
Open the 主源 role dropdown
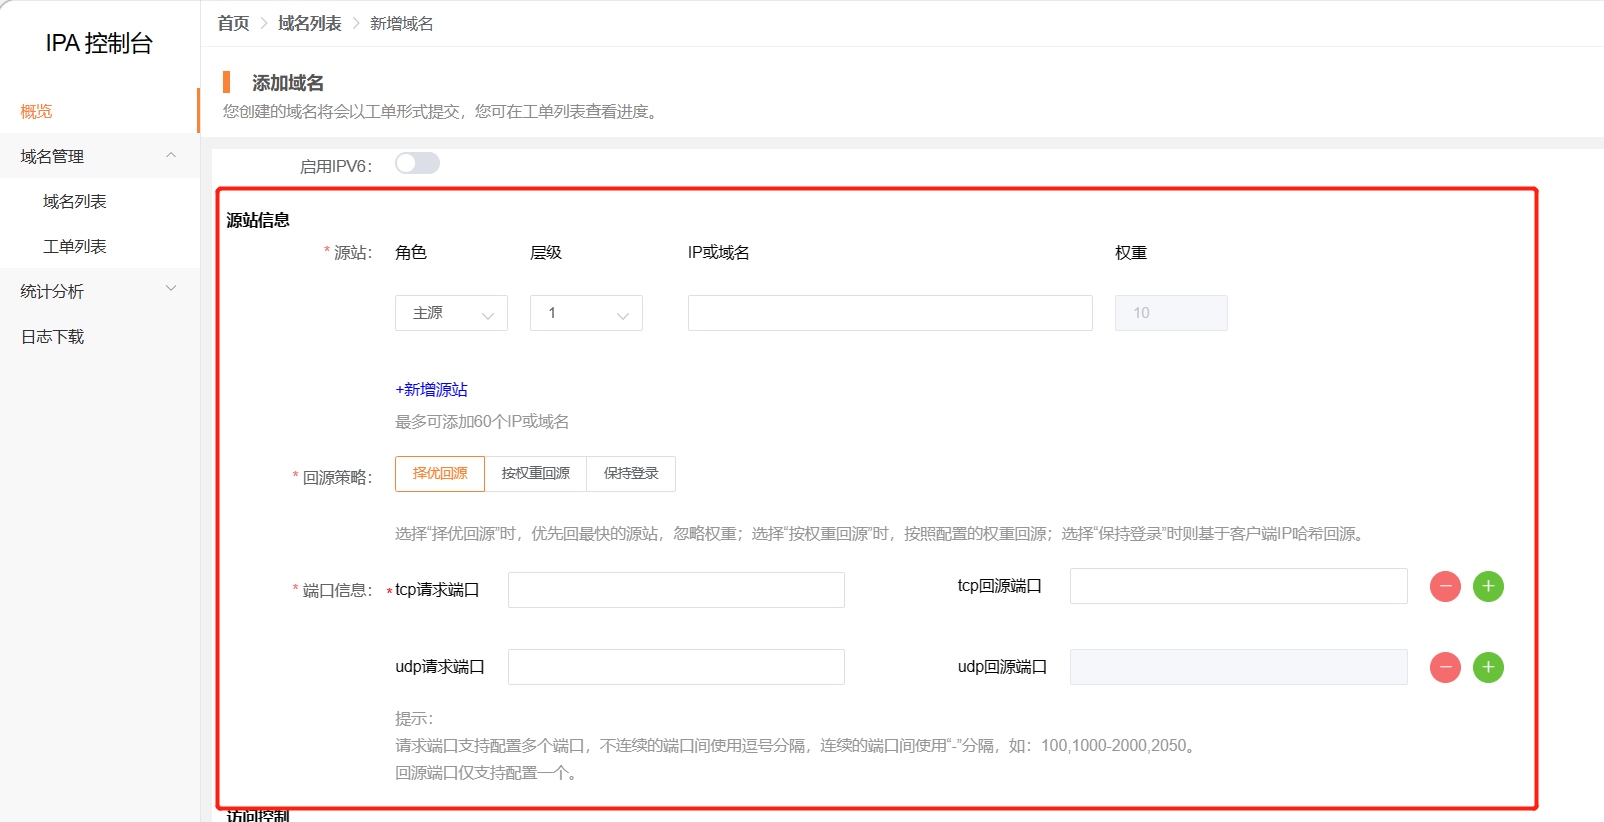point(451,313)
